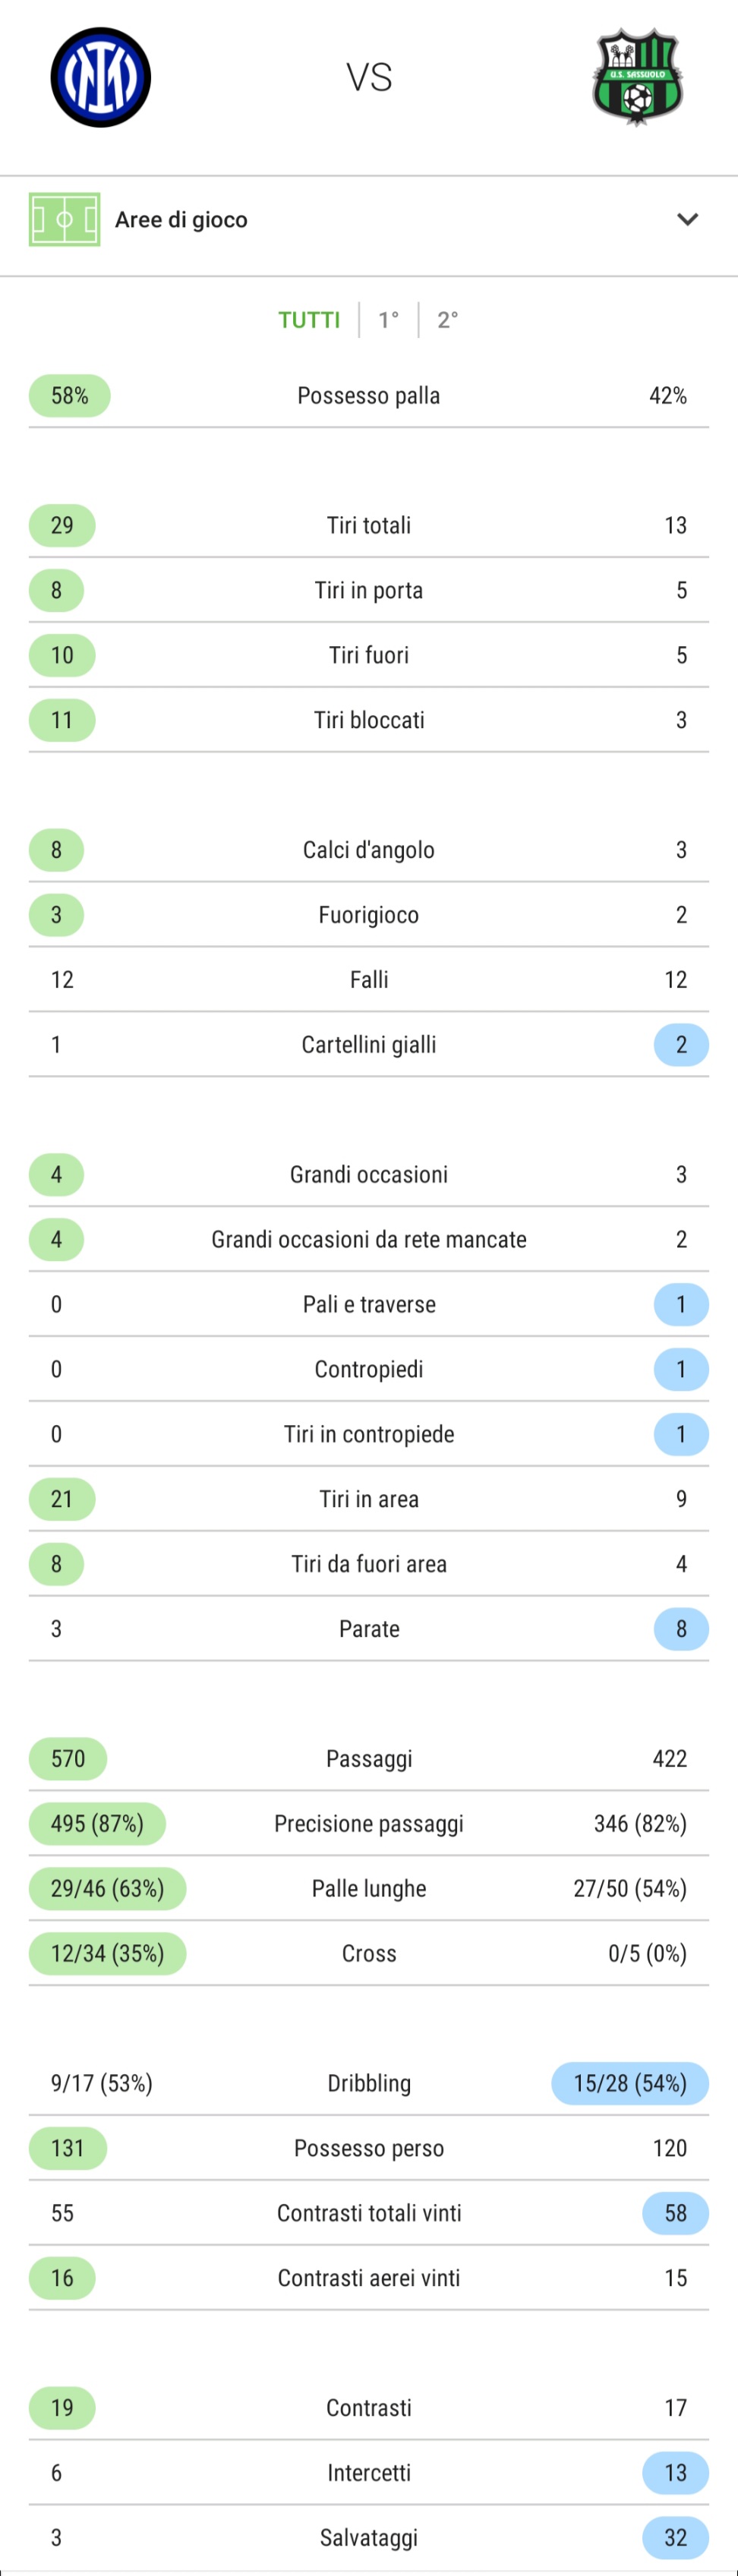This screenshot has width=738, height=2576.
Task: Switch to the 1° half tab
Action: pyautogui.click(x=388, y=320)
